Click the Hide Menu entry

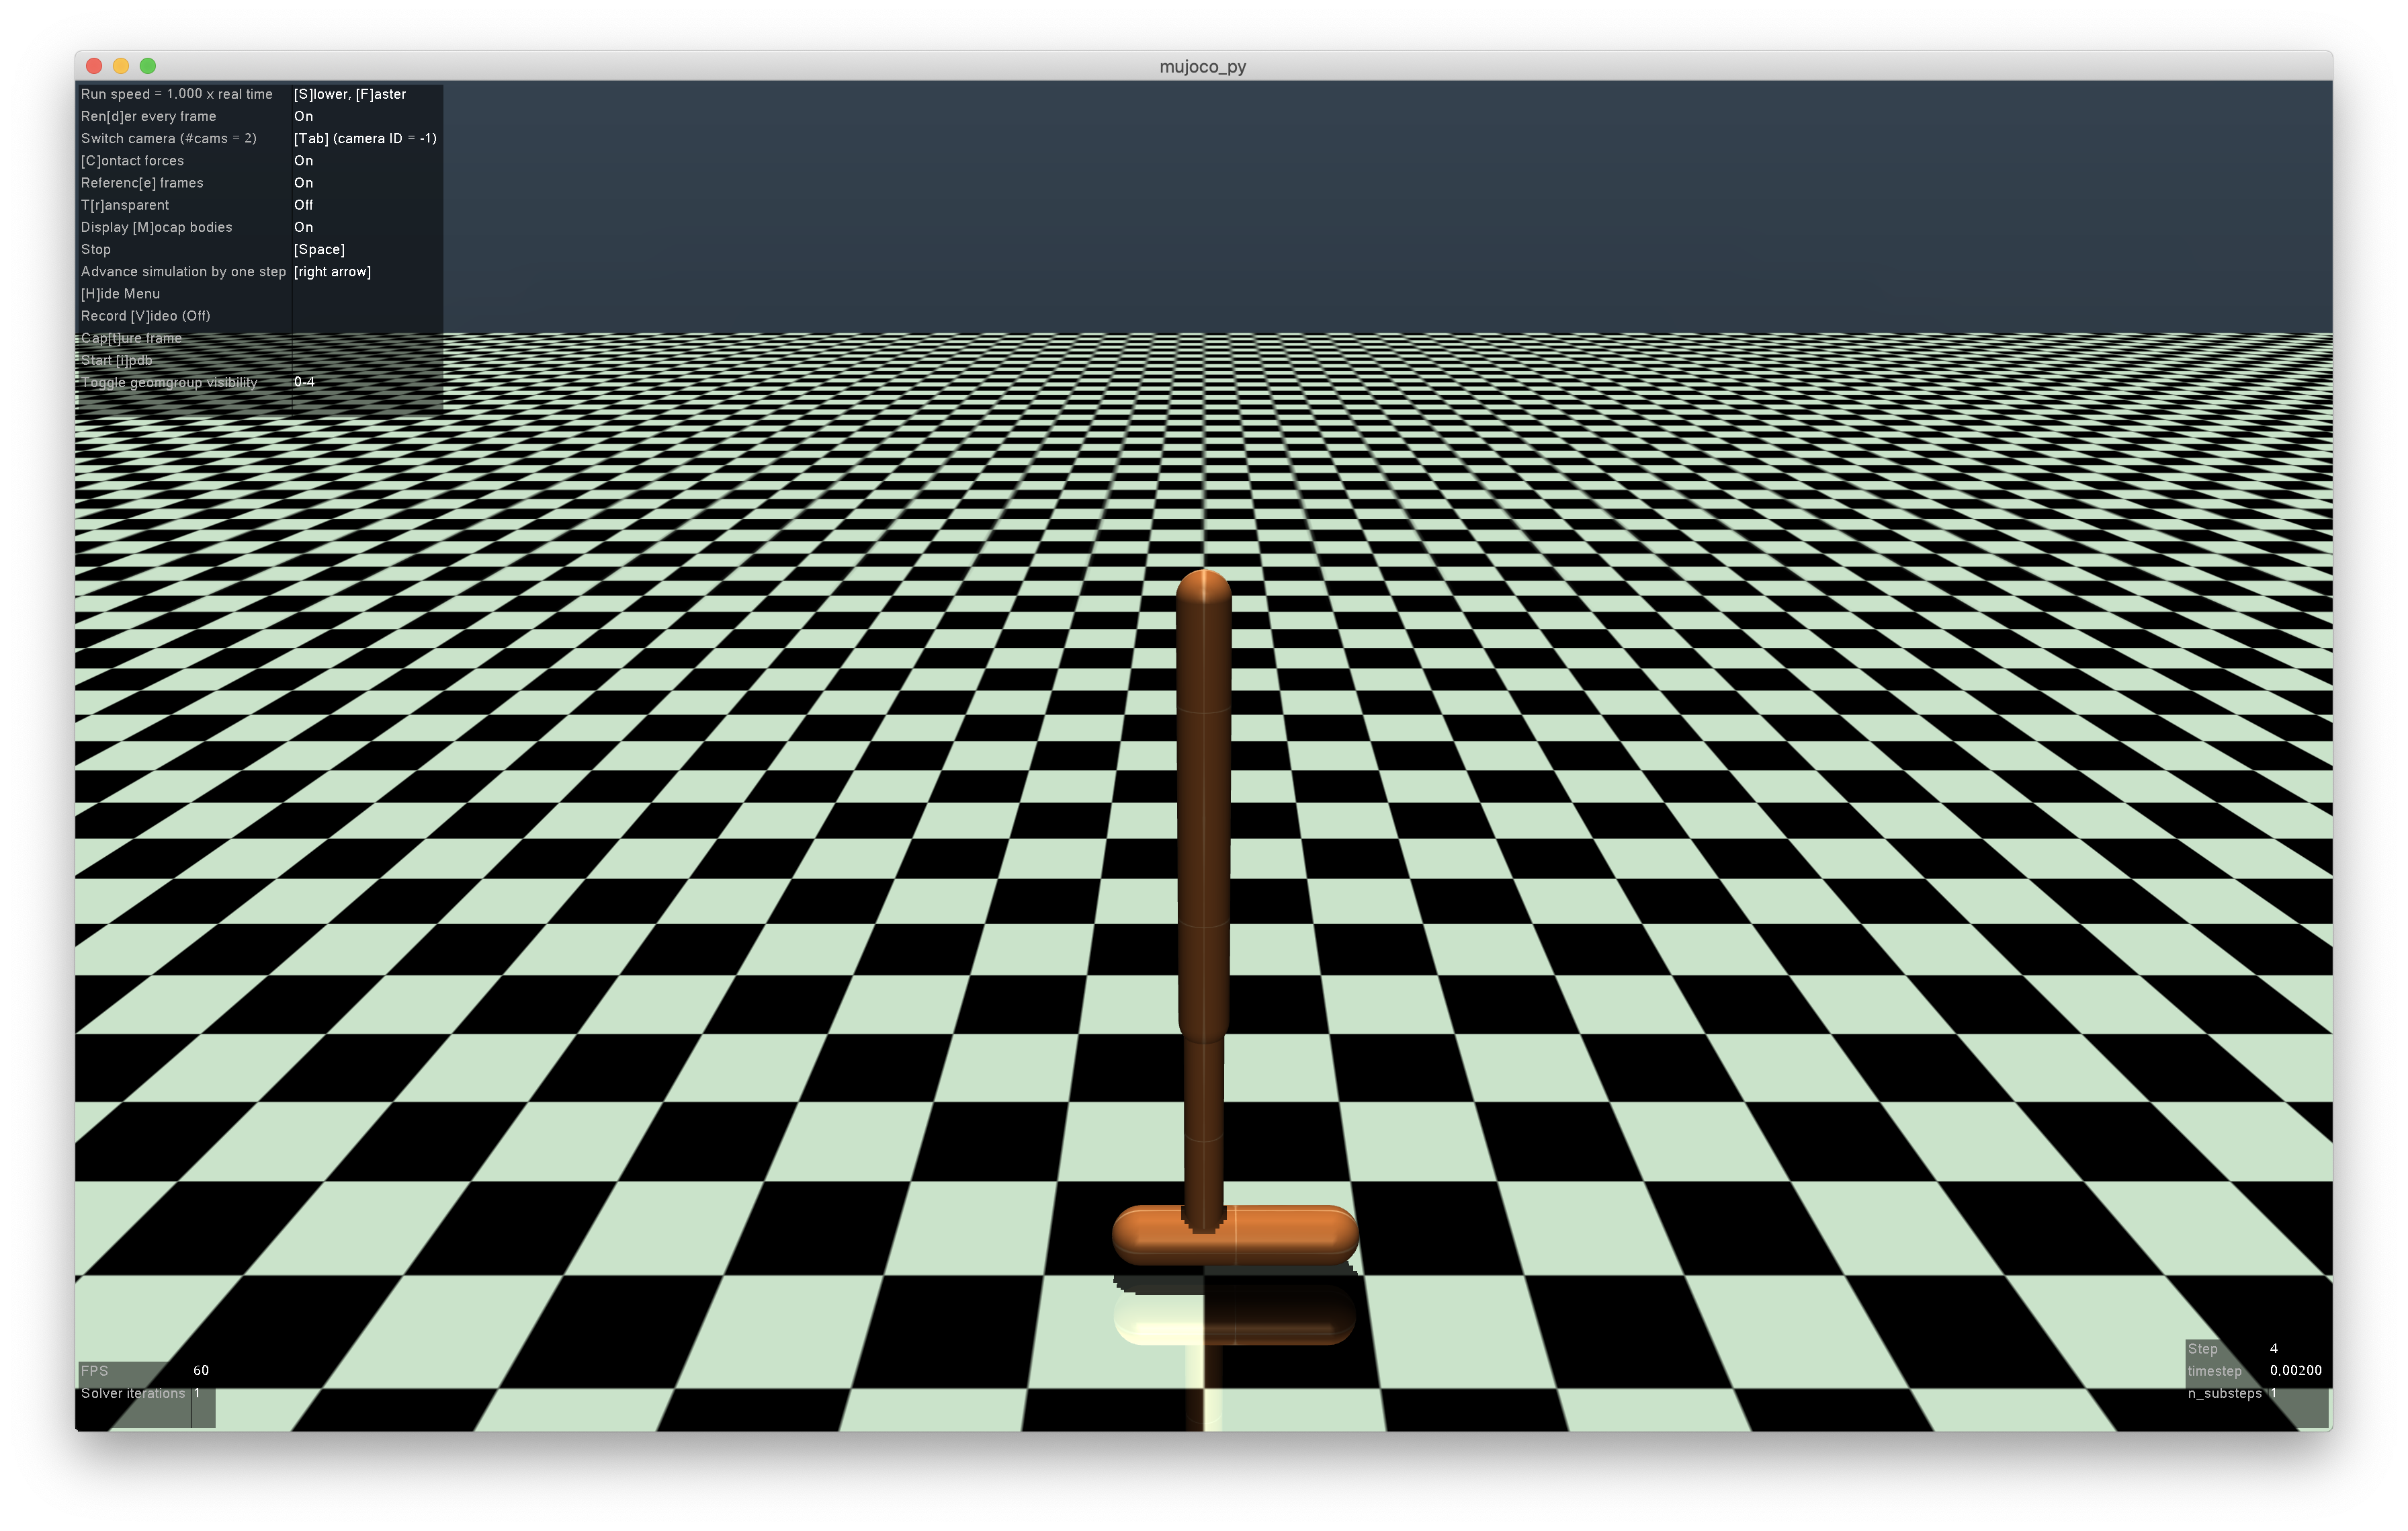[x=120, y=294]
